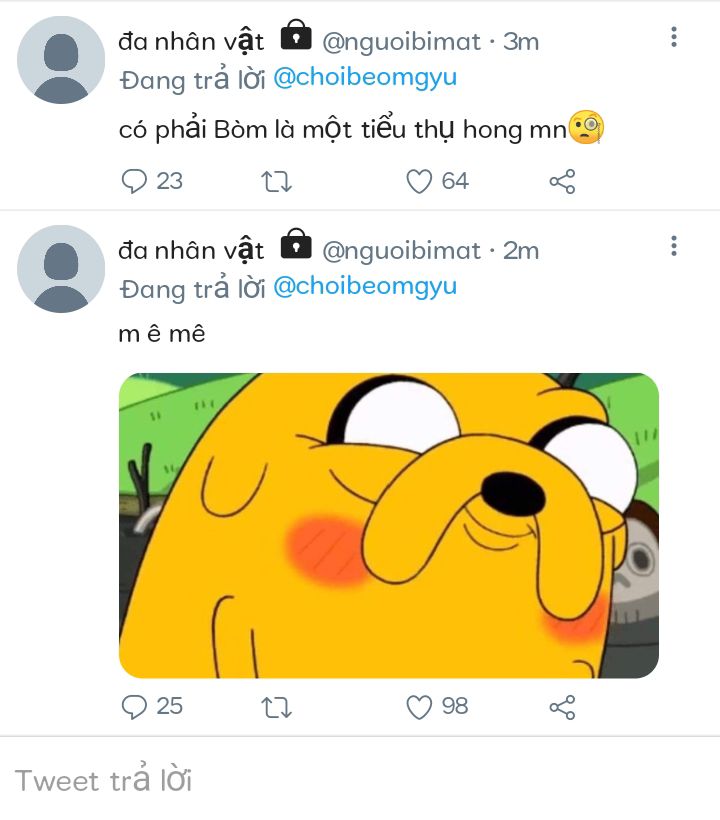Share the "m ê mê" tweet
The height and width of the screenshot is (820, 720).
click(562, 708)
